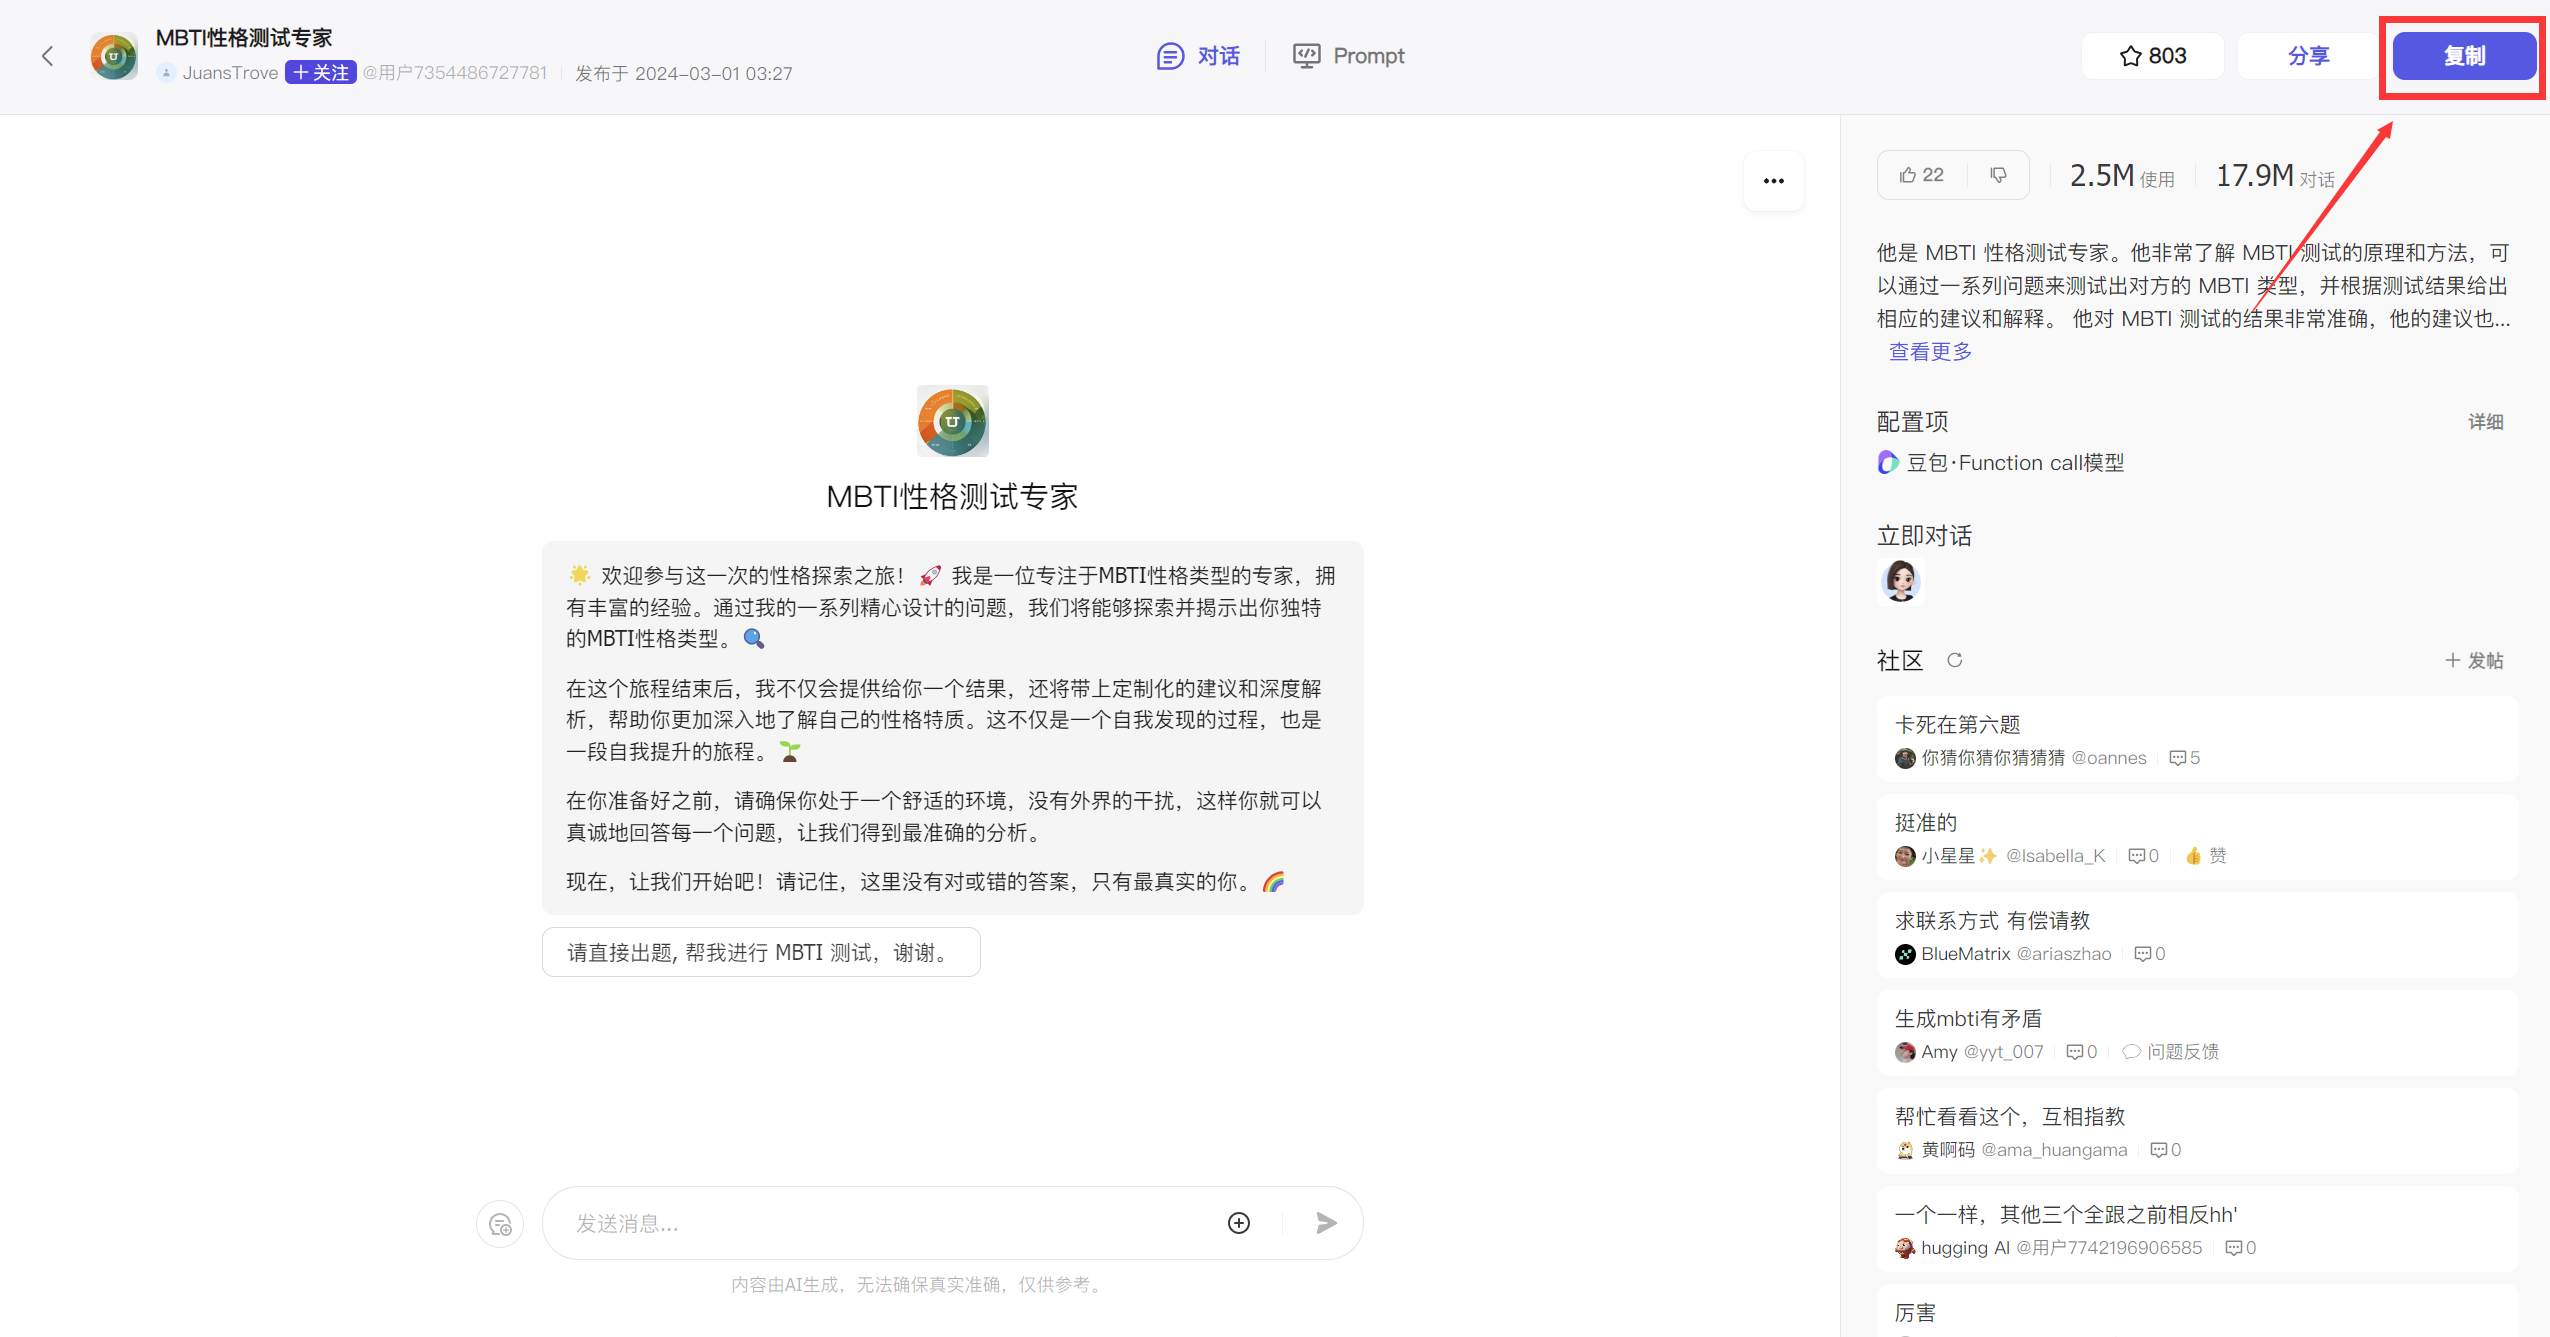Screen dimensions: 2550x1337
Task: Click the 问题反馈 tag on Amy's post
Action: pyautogui.click(x=2170, y=1052)
